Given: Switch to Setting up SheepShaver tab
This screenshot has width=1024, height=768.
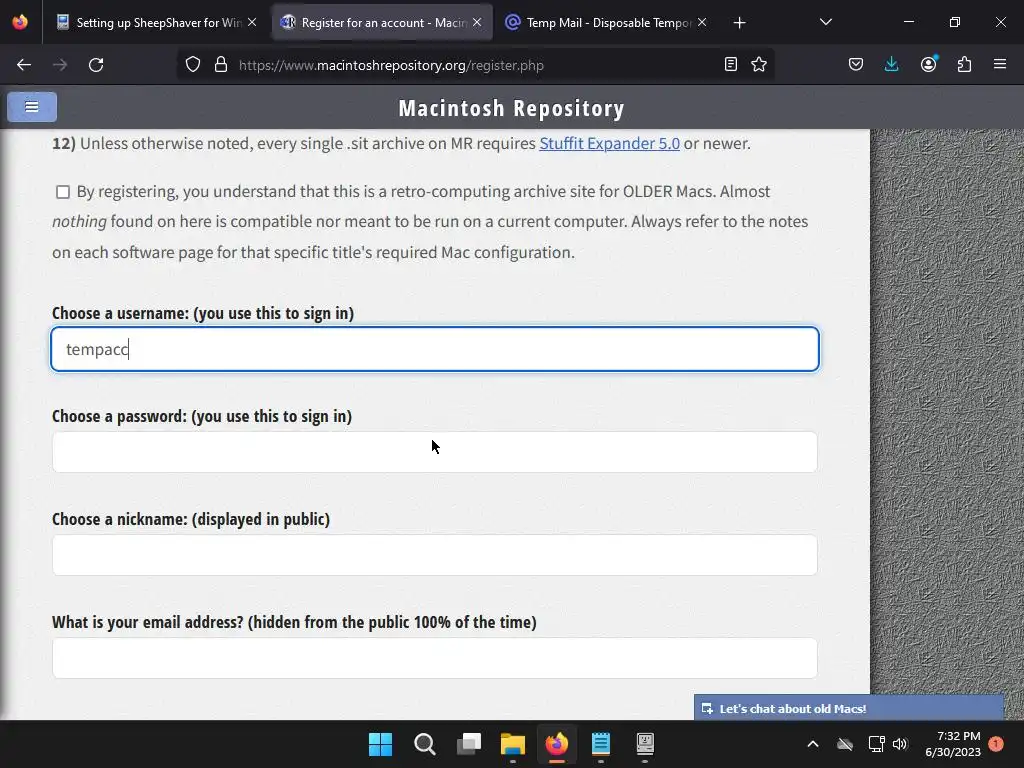Looking at the screenshot, I should point(157,22).
